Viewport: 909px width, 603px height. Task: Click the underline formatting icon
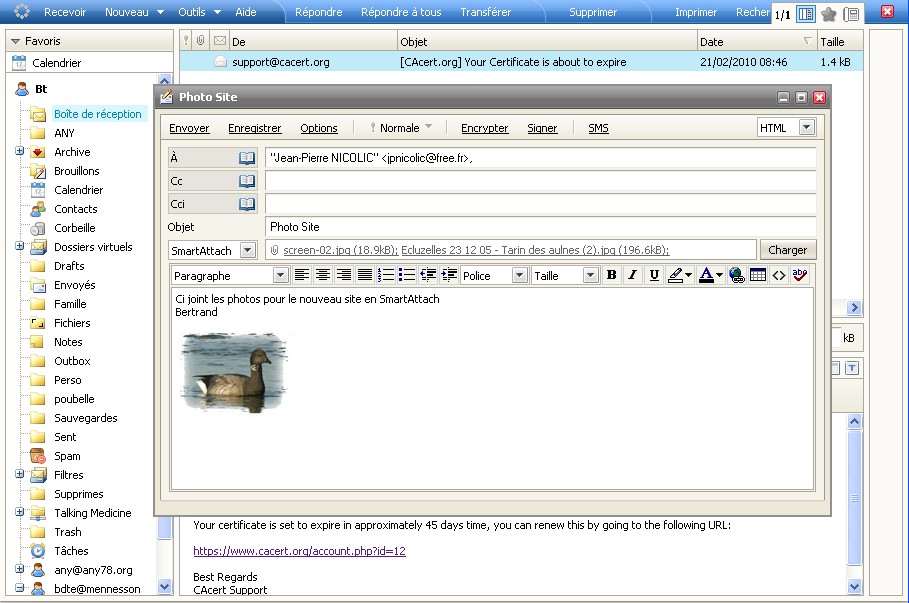[654, 275]
